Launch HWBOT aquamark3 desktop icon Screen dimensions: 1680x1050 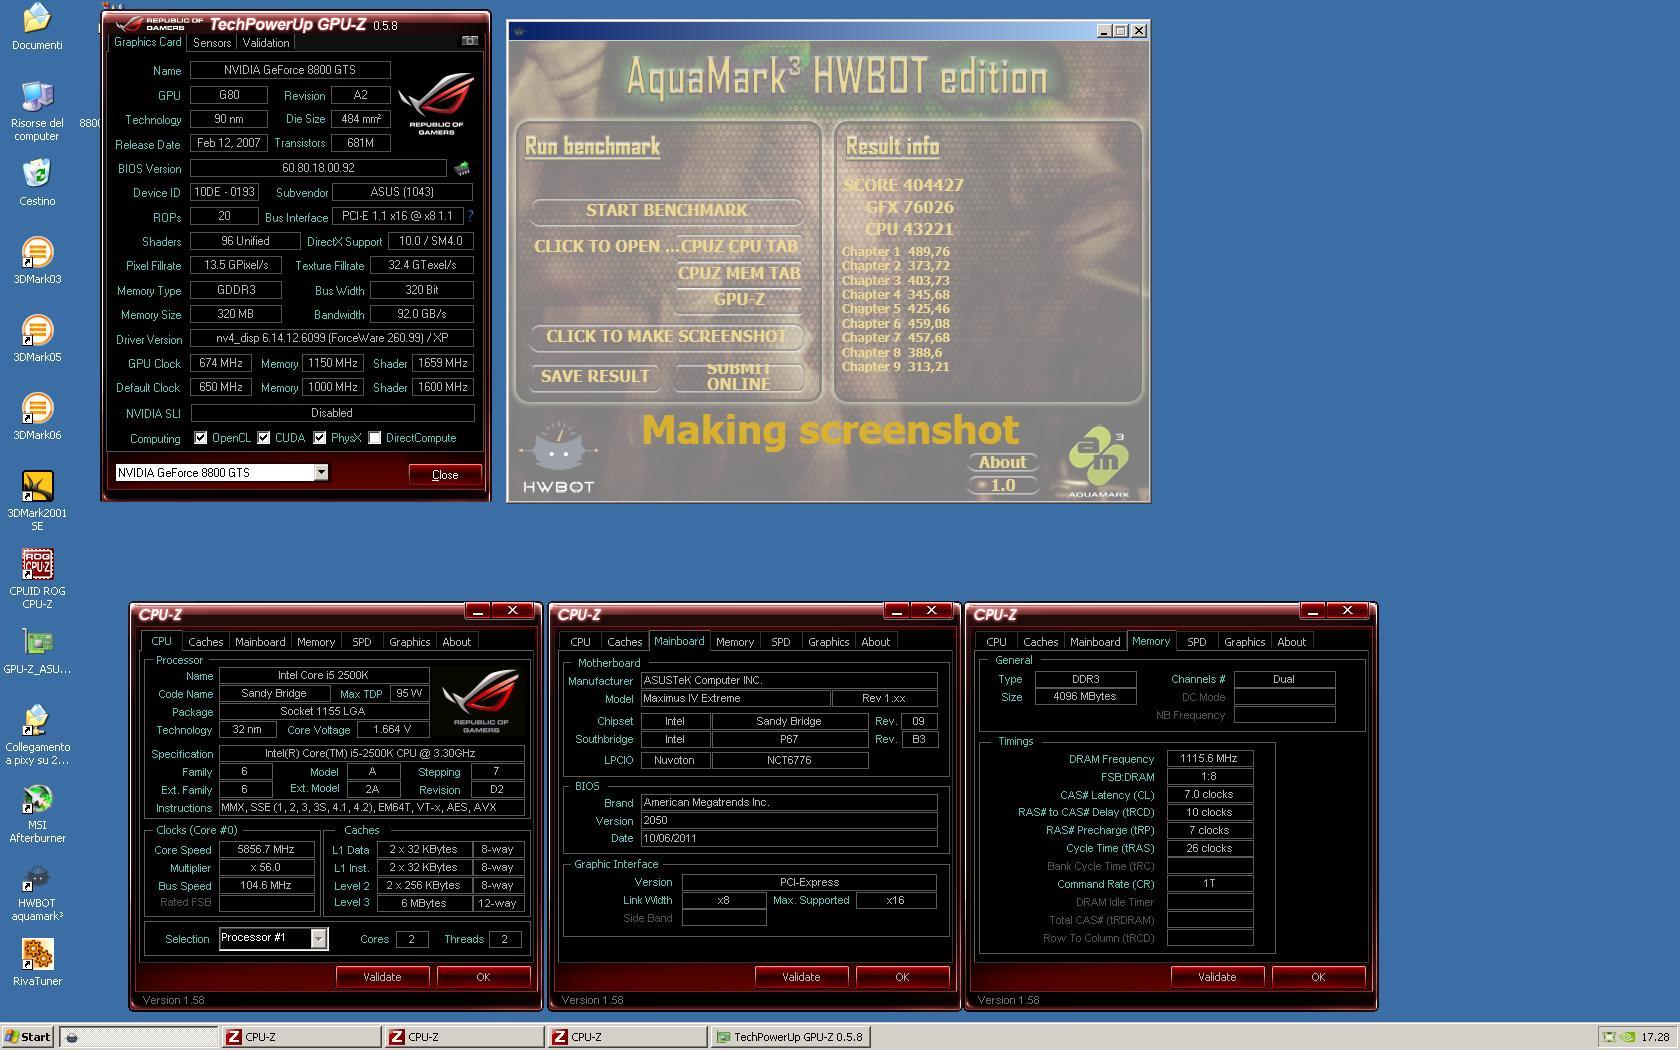pos(37,891)
